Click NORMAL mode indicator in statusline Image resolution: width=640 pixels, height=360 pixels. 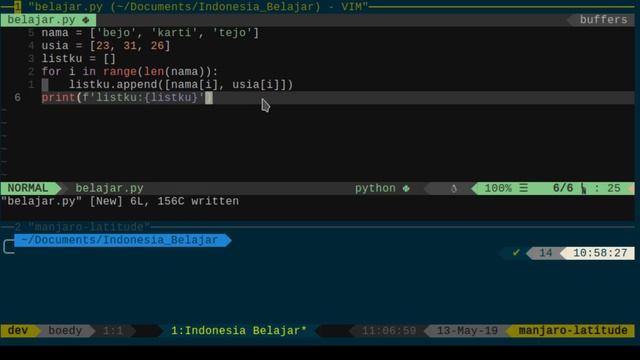pyautogui.click(x=28, y=189)
